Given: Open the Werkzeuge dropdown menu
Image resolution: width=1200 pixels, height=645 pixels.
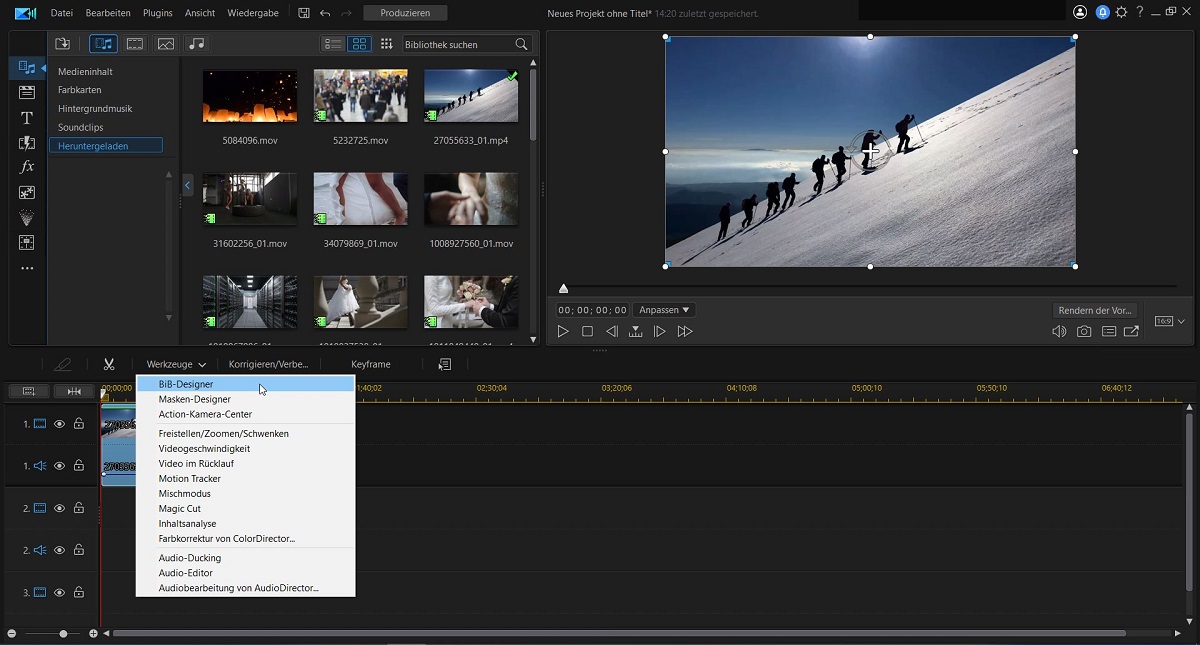Looking at the screenshot, I should [176, 364].
